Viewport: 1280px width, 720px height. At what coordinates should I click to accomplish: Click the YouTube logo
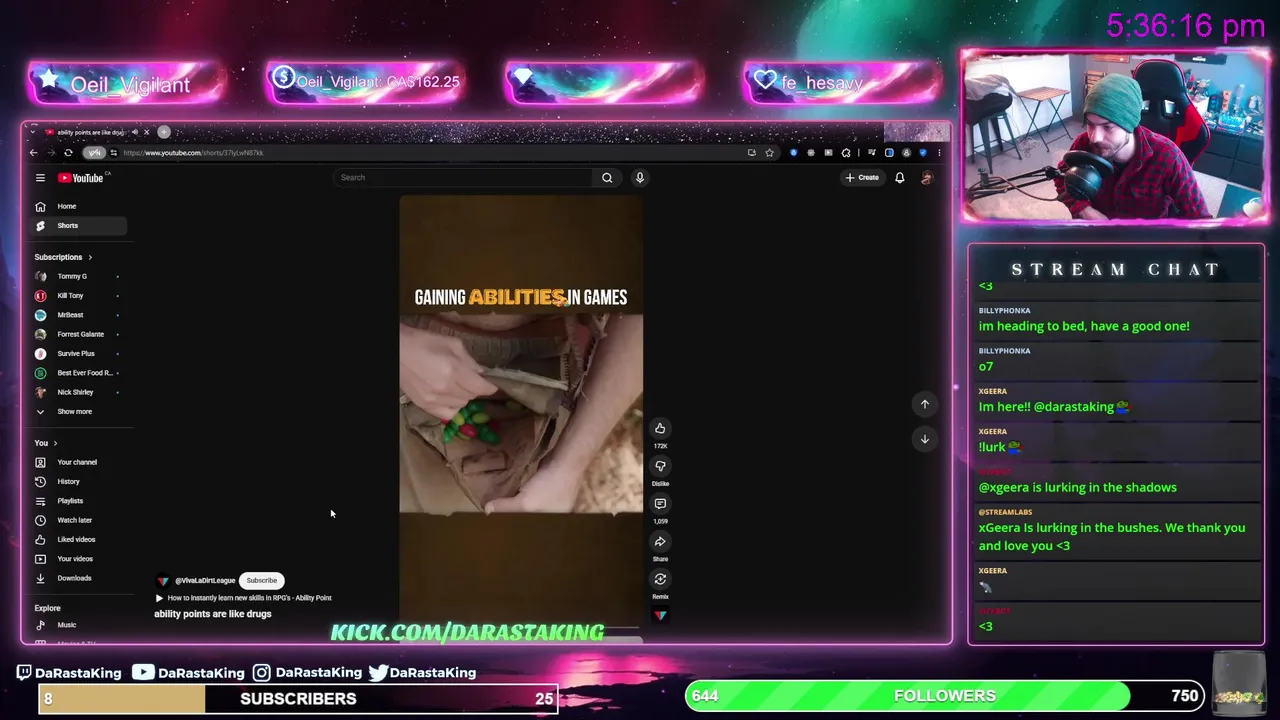(82, 178)
